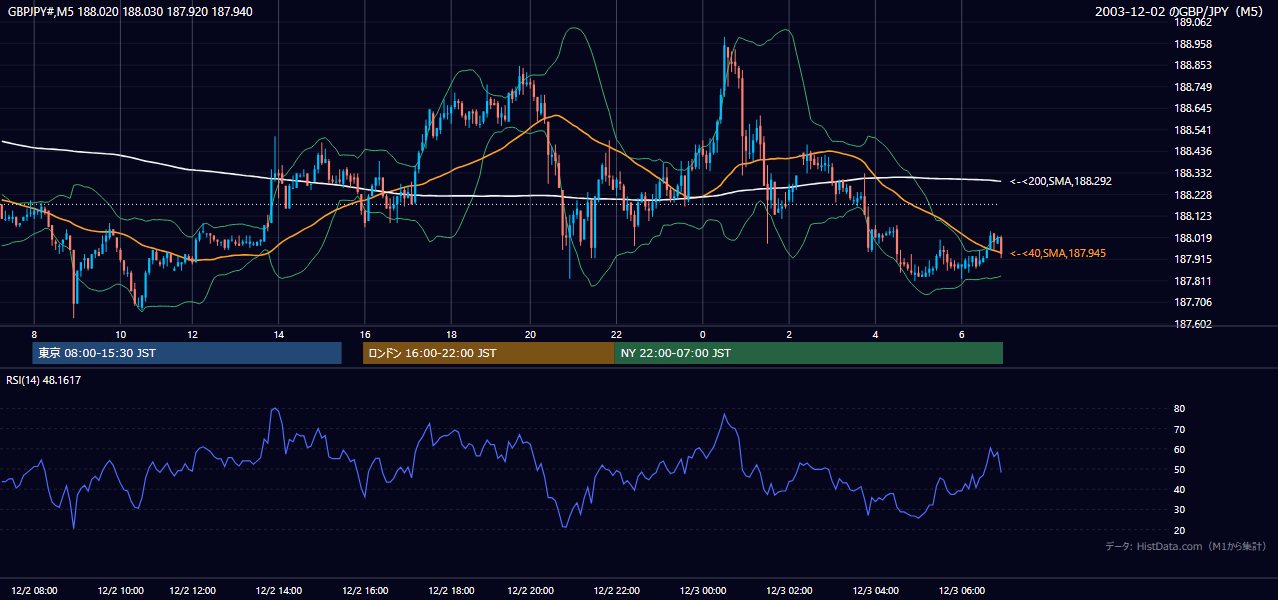The height and width of the screenshot is (600, 1278).
Task: Click the 12/2 12:00 date axis label
Action: pos(193,591)
